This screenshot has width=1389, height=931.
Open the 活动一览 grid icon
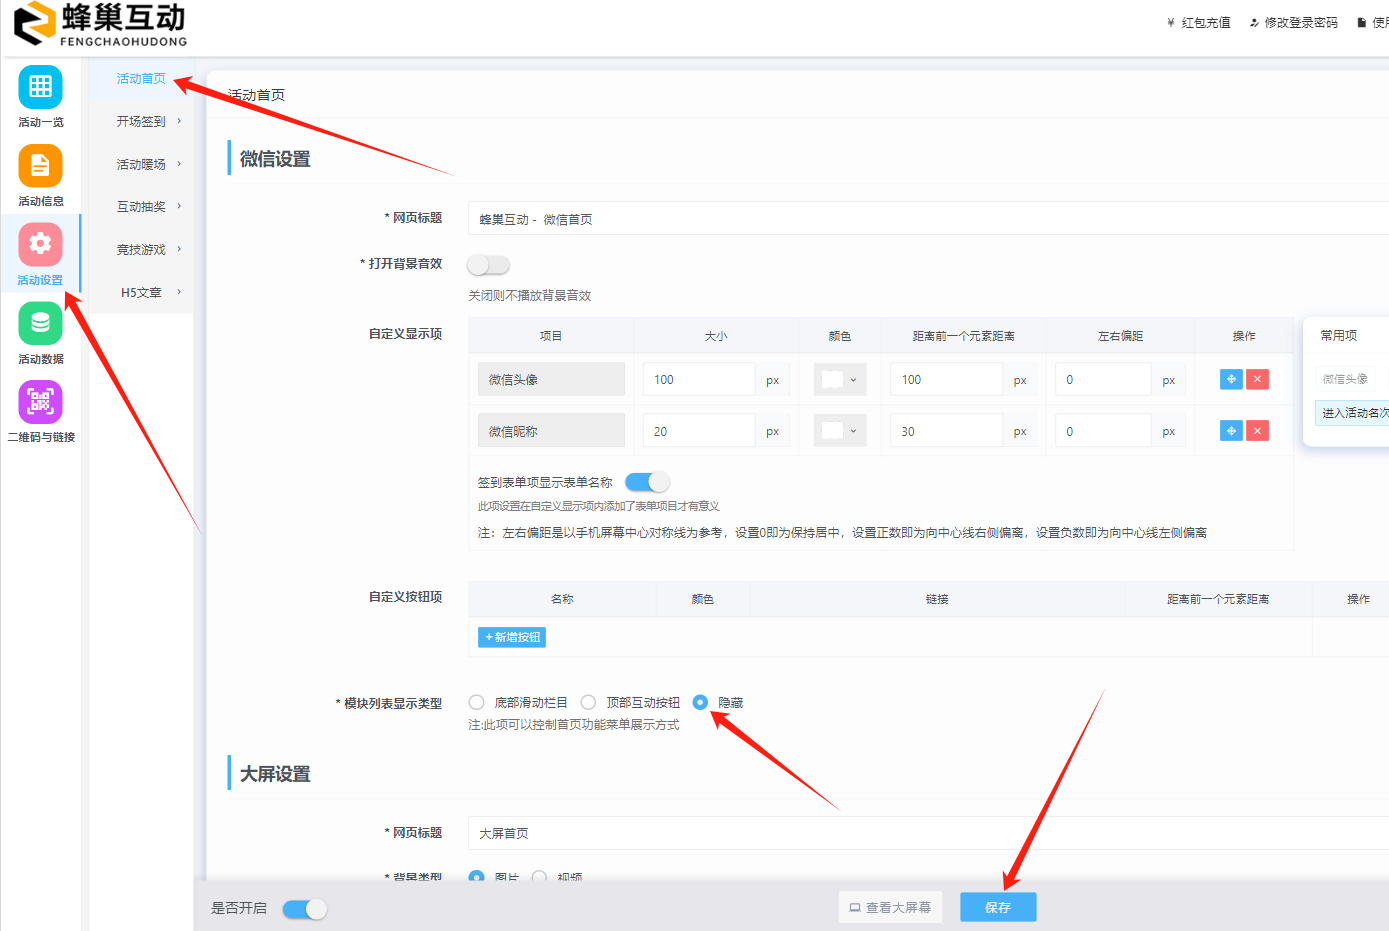[x=40, y=87]
